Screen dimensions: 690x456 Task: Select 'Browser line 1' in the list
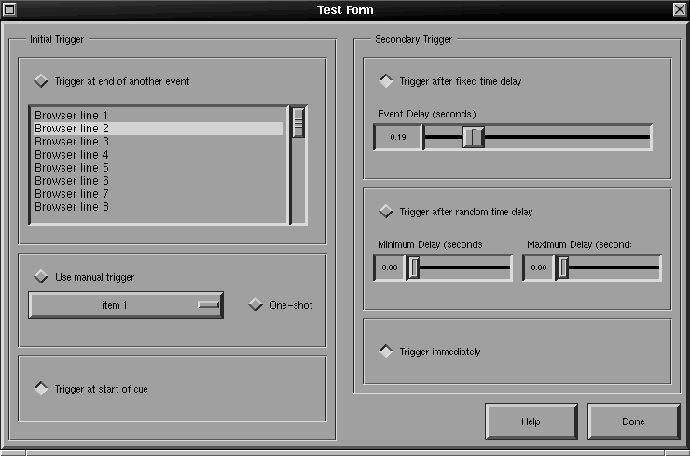[x=158, y=115]
